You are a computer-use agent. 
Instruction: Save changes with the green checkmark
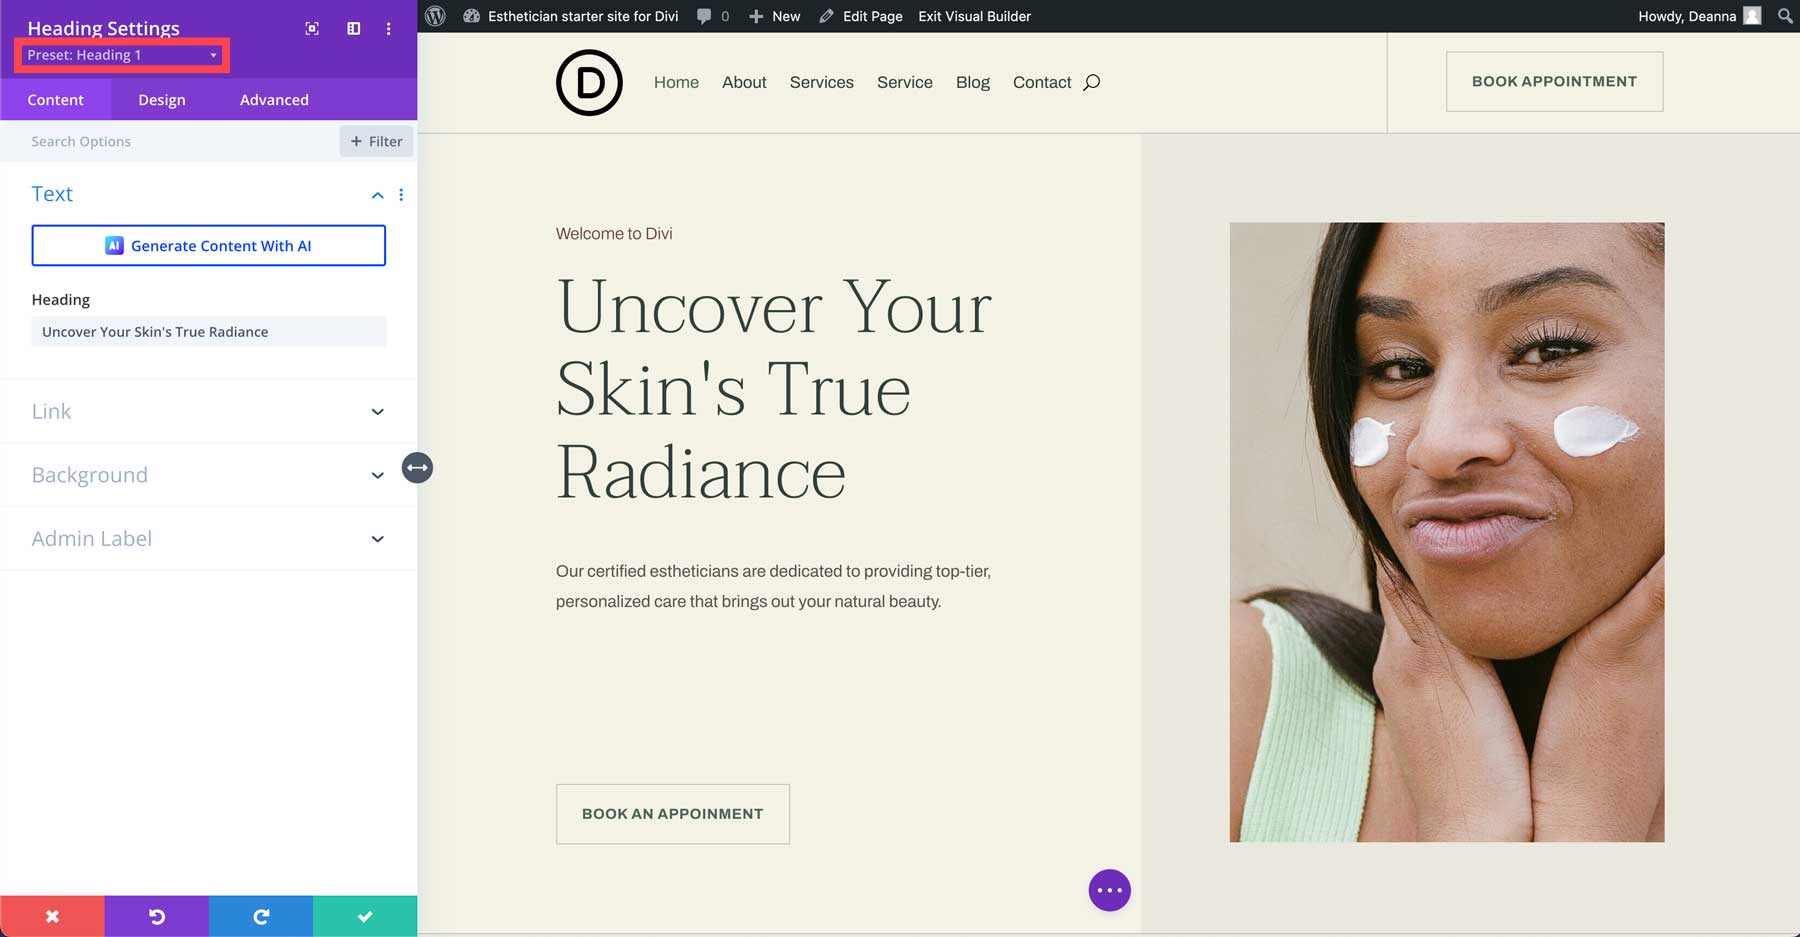[x=364, y=915]
